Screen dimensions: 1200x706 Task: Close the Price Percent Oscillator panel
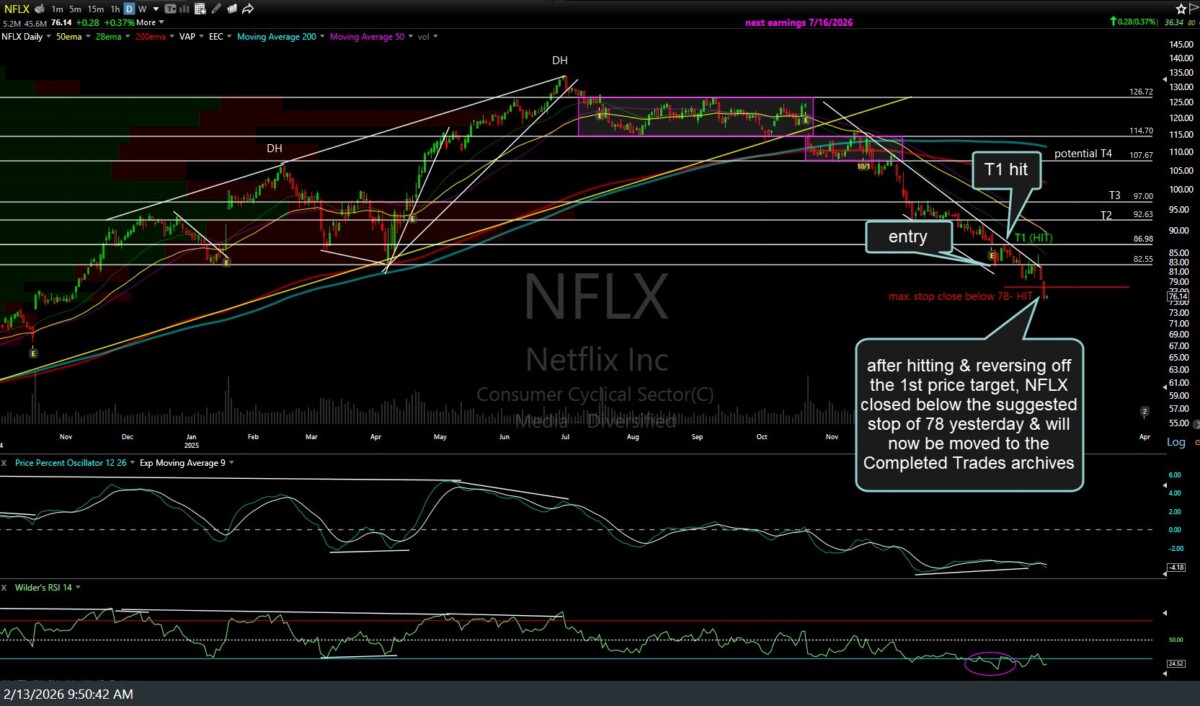[x=4, y=463]
